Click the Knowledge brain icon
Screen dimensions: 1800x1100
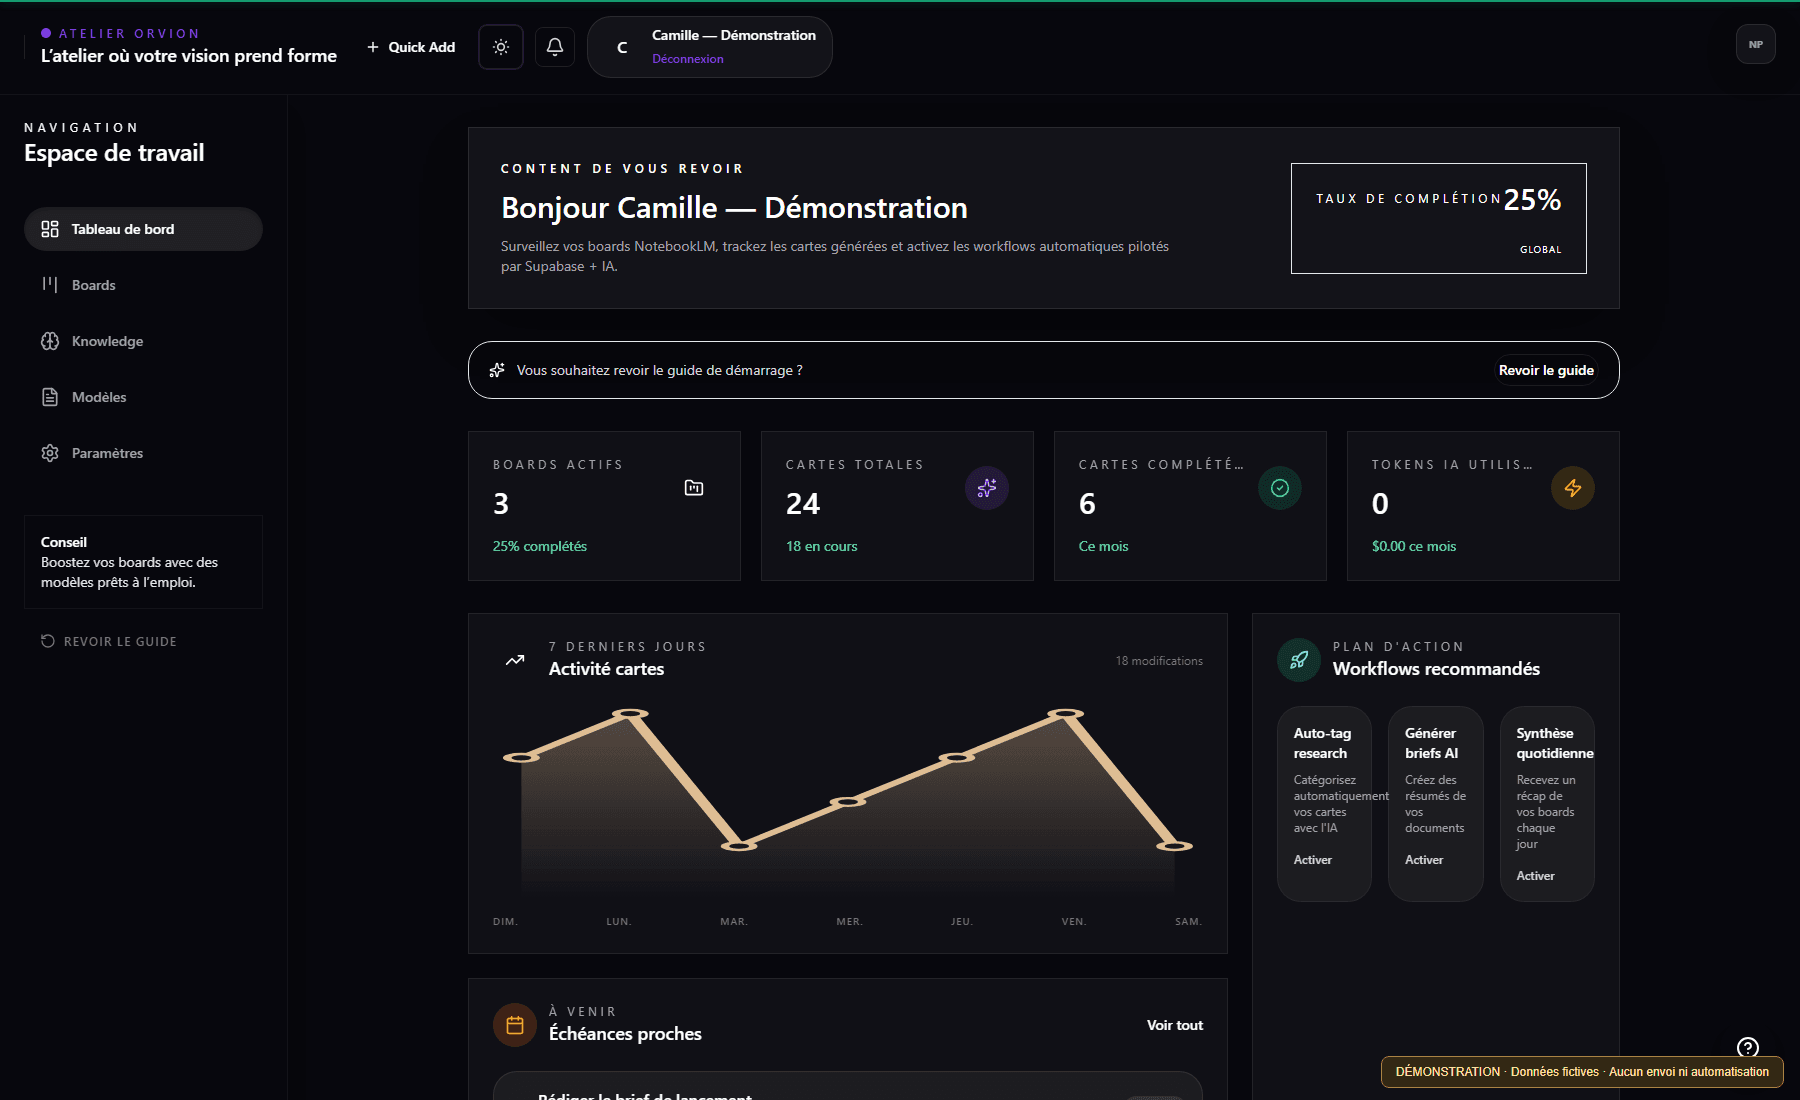pos(50,341)
